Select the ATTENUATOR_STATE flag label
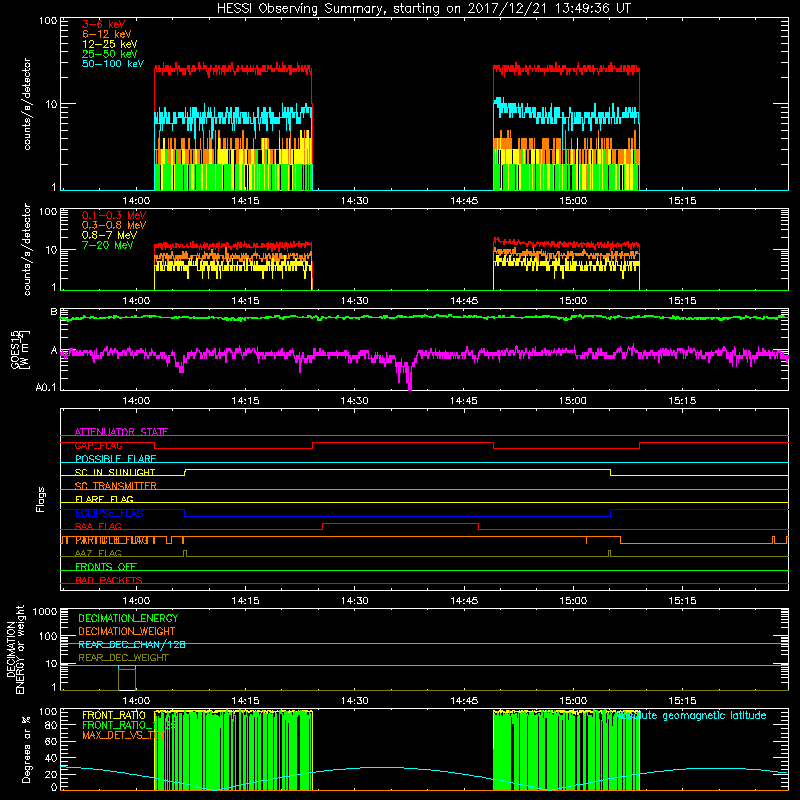 pyautogui.click(x=121, y=432)
